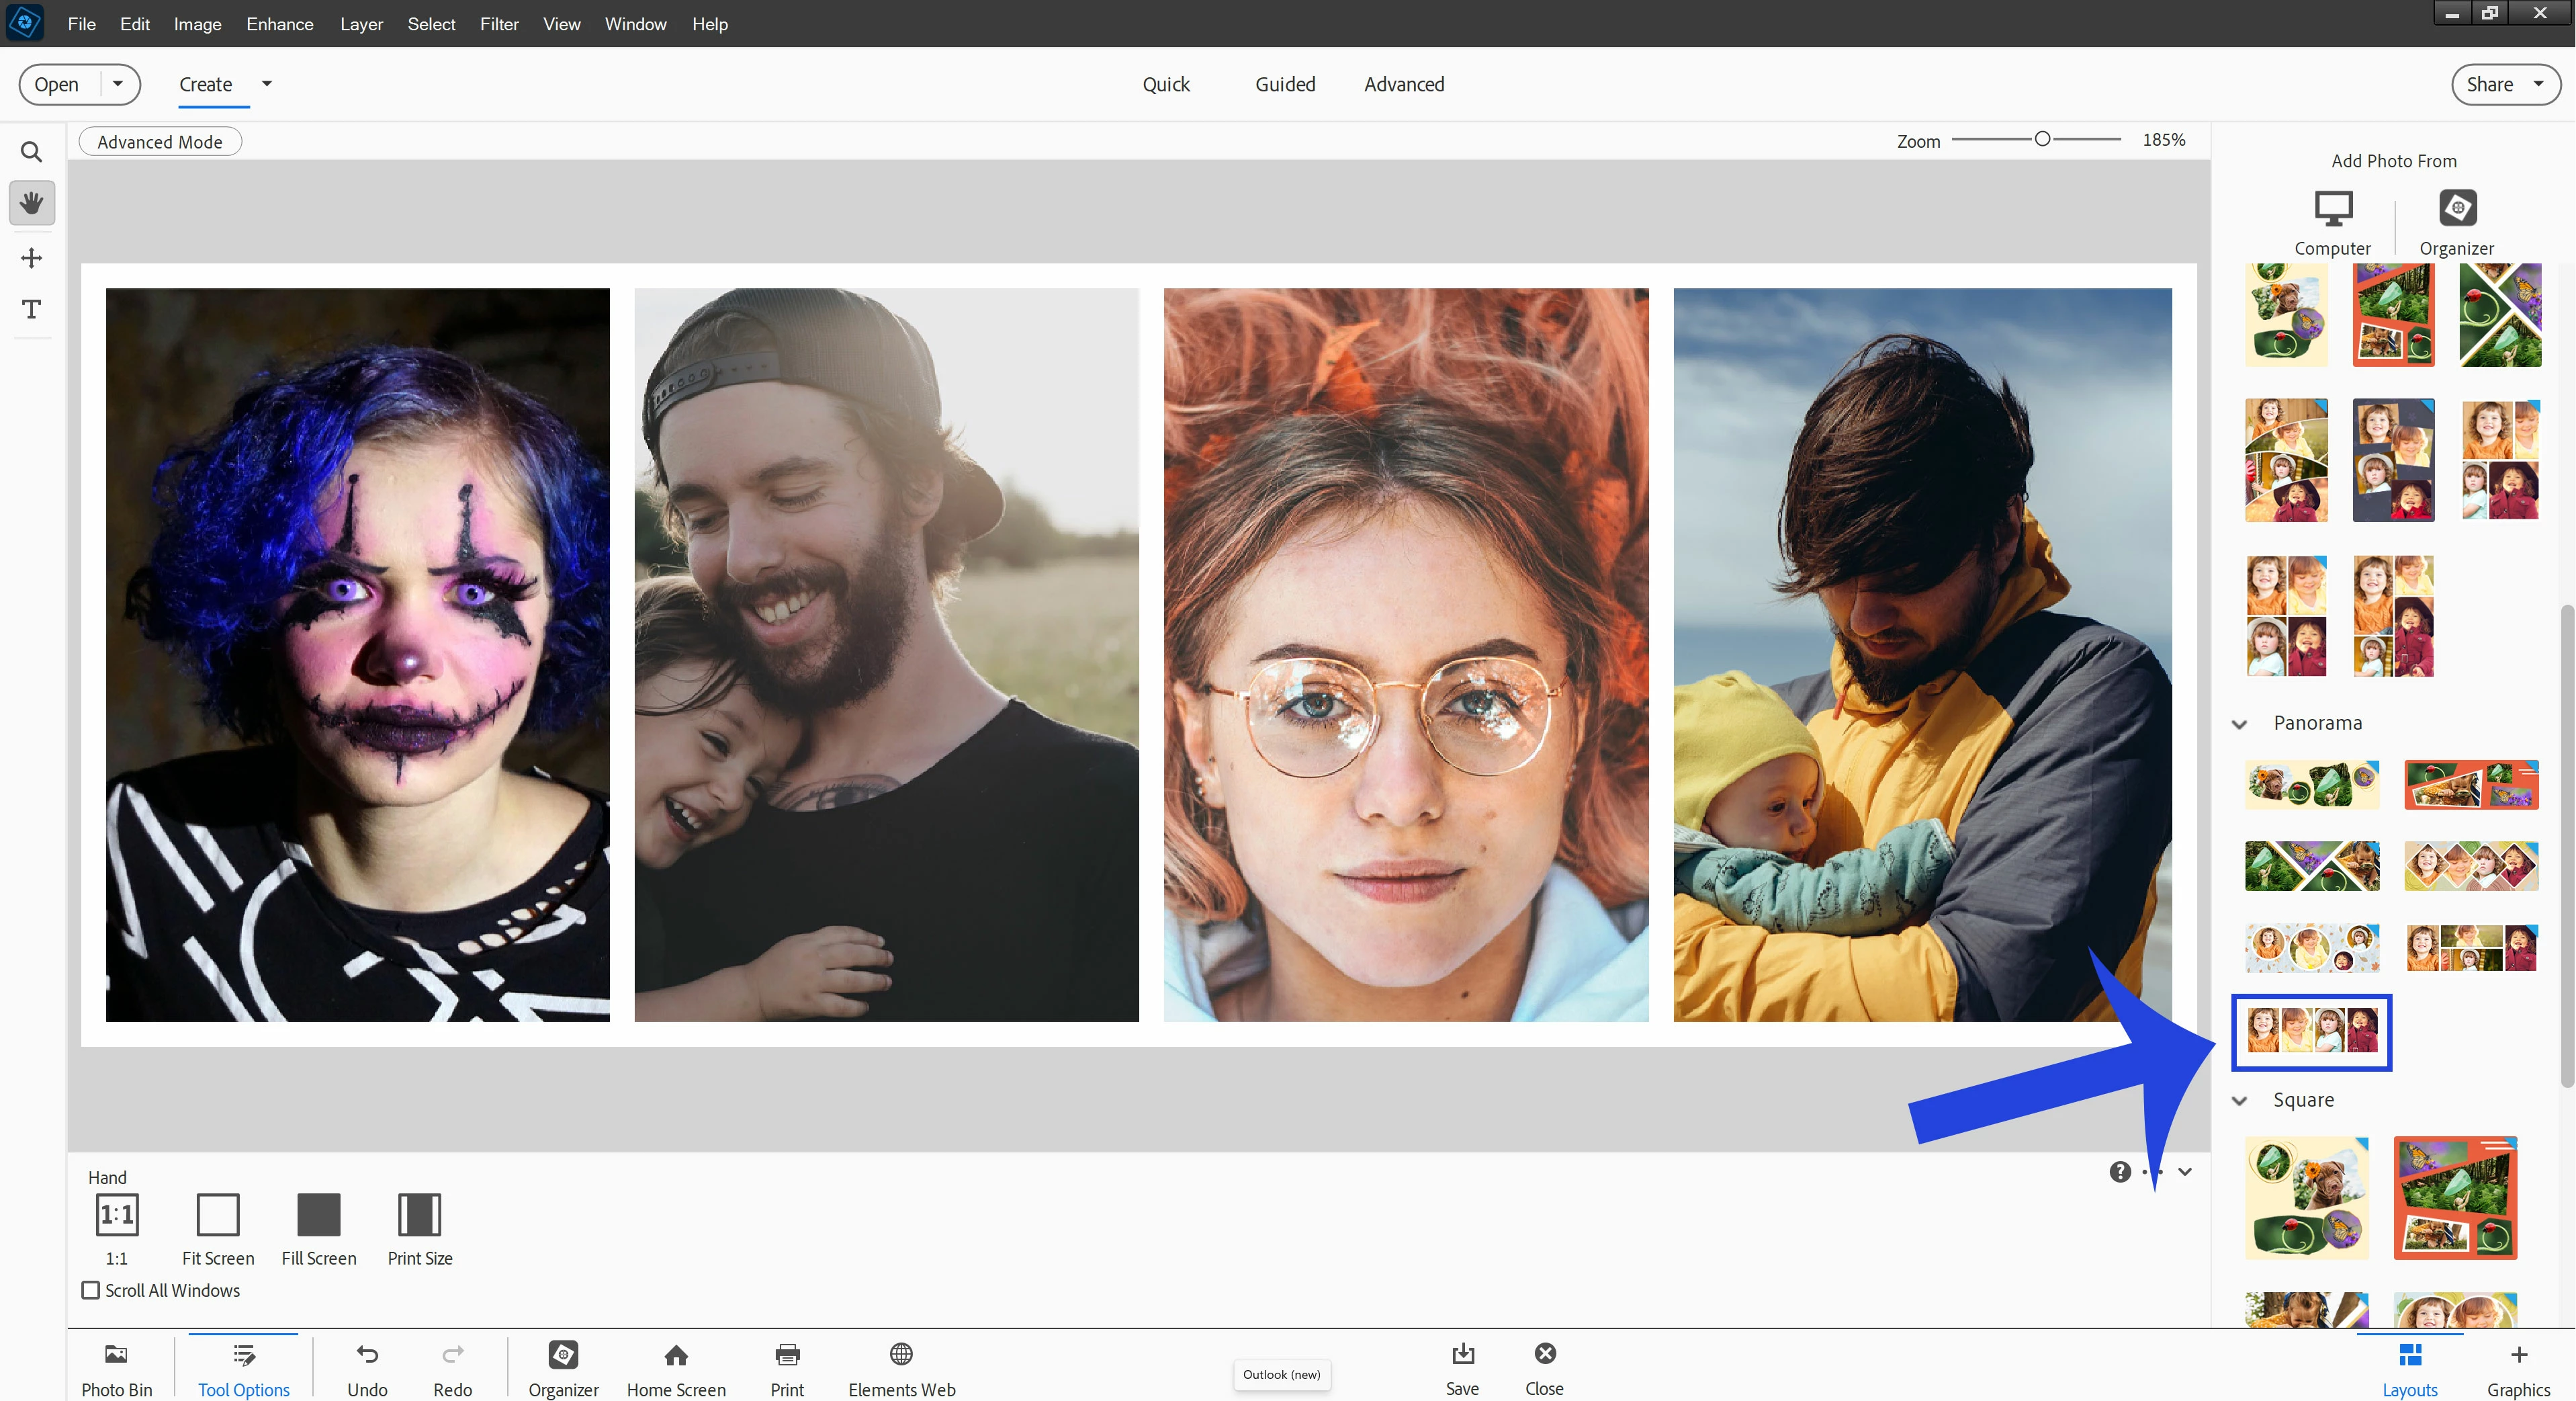Image resolution: width=2576 pixels, height=1401 pixels.
Task: Show the Layouts panel
Action: pos(2409,1369)
